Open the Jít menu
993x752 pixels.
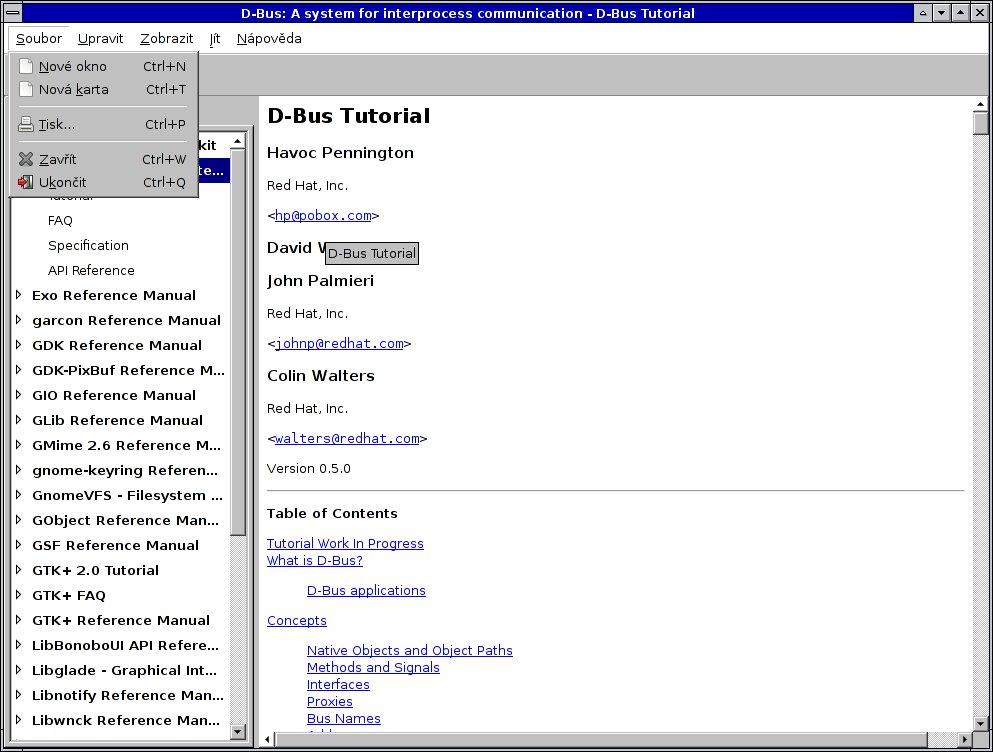coord(215,39)
